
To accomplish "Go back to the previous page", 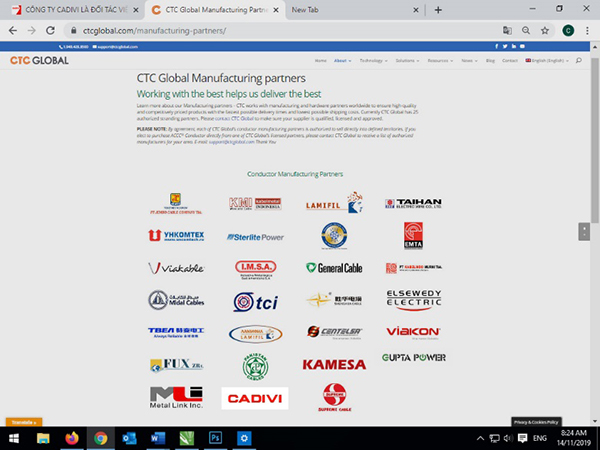I will (13, 31).
